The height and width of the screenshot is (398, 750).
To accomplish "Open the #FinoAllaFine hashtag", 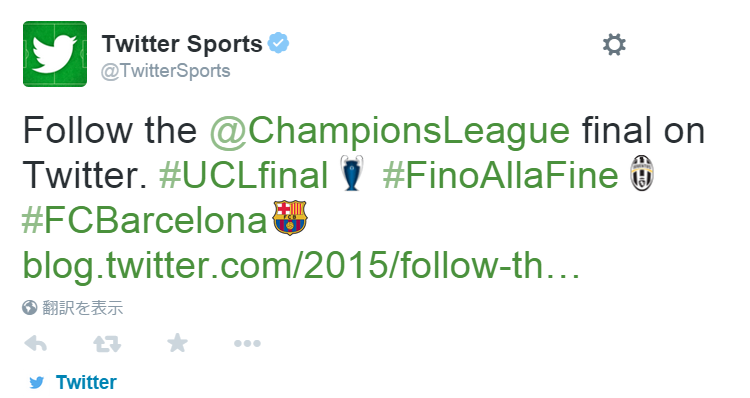I will click(x=500, y=175).
